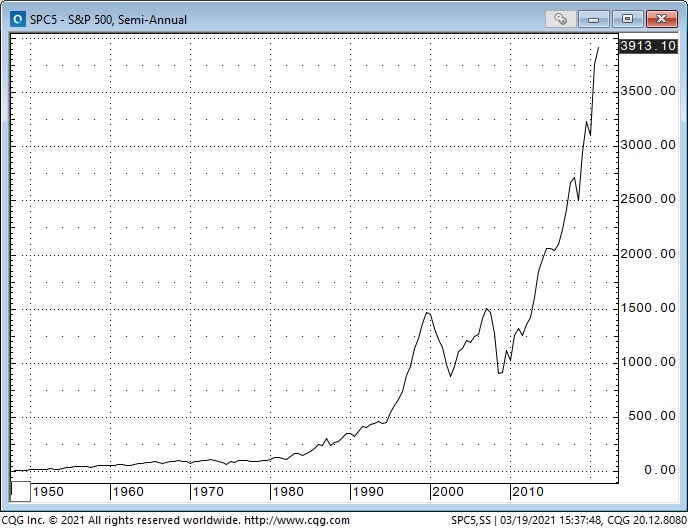The height and width of the screenshot is (528, 688).
Task: Click the 1000.00 price axis label
Action: (648, 362)
